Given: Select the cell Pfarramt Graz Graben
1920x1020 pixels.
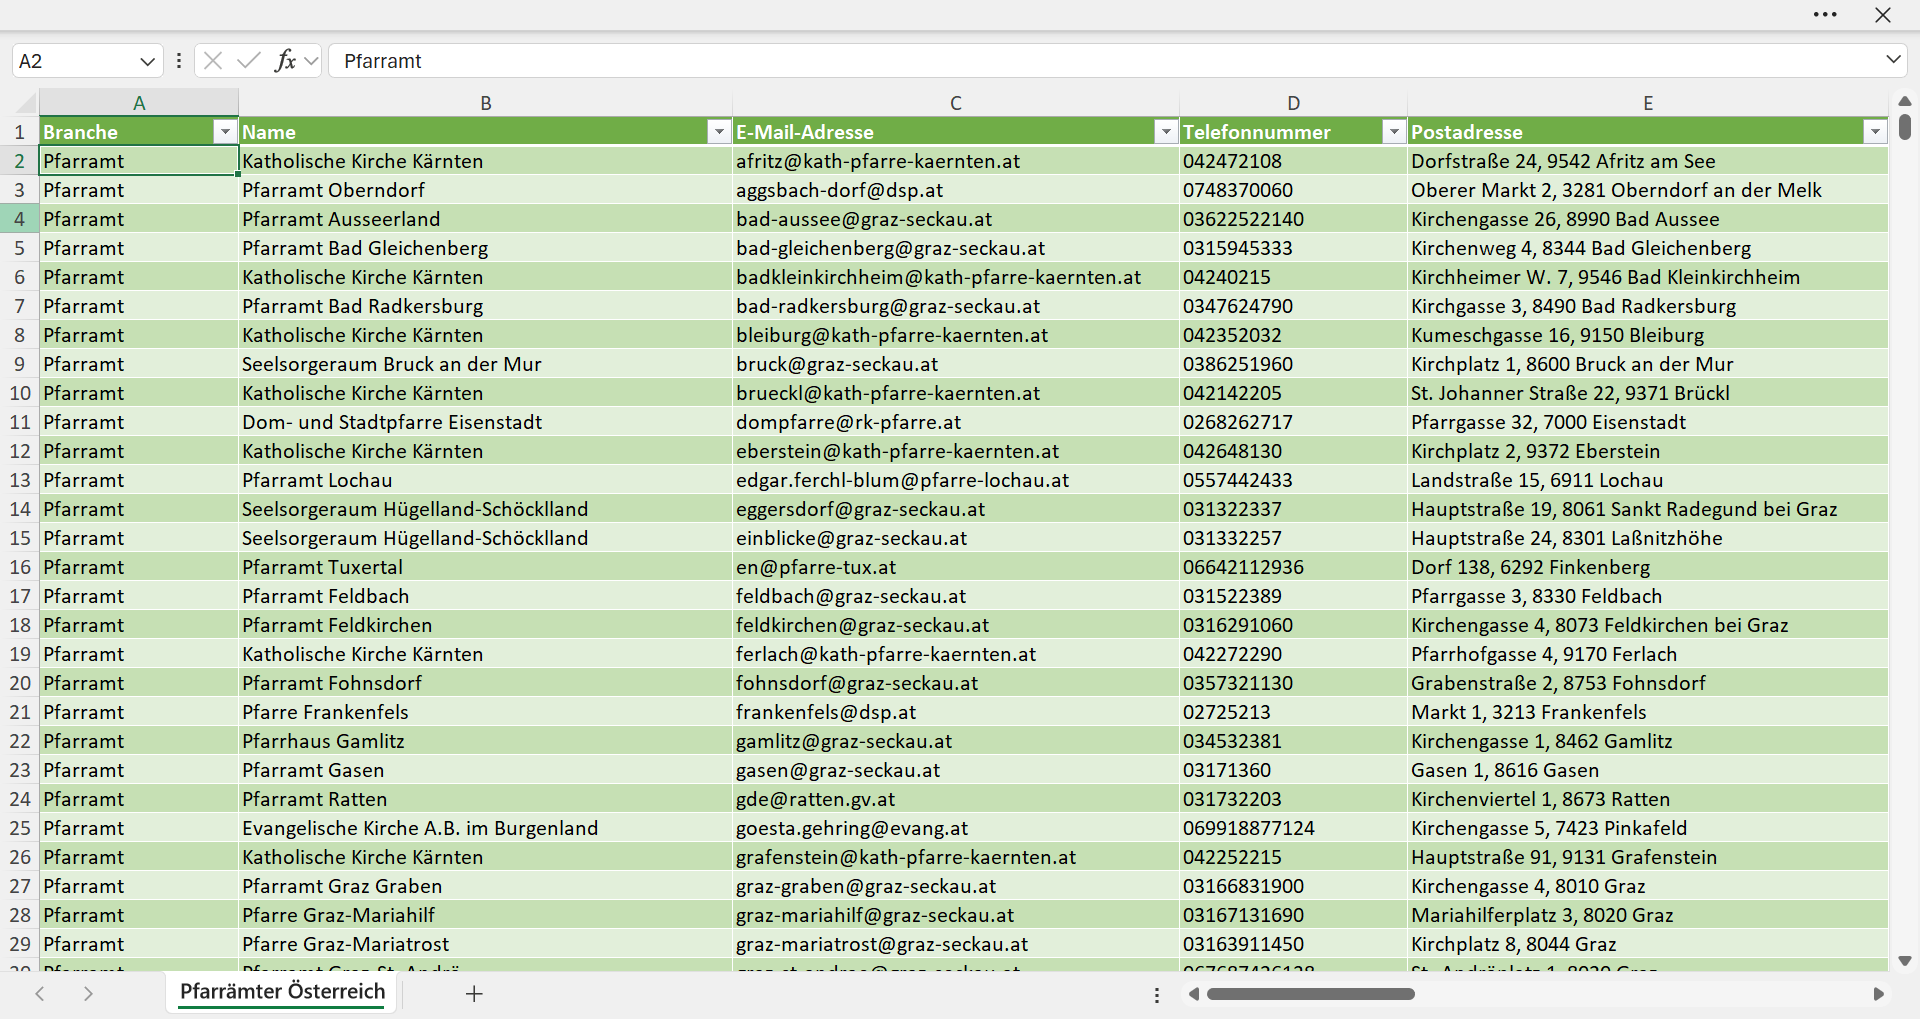Looking at the screenshot, I should [x=486, y=886].
